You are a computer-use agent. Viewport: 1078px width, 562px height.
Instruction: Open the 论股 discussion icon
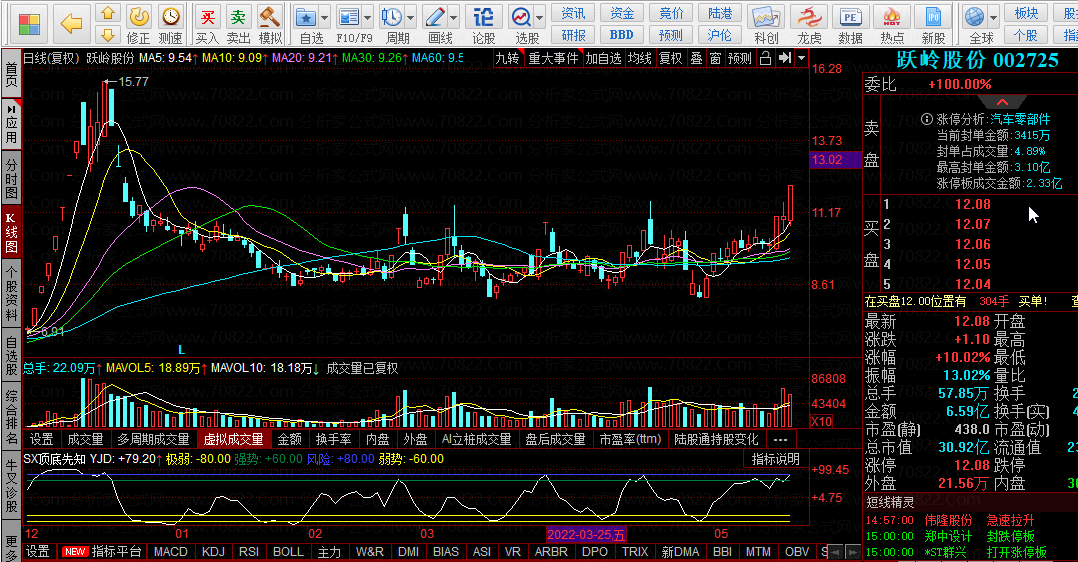(x=483, y=17)
